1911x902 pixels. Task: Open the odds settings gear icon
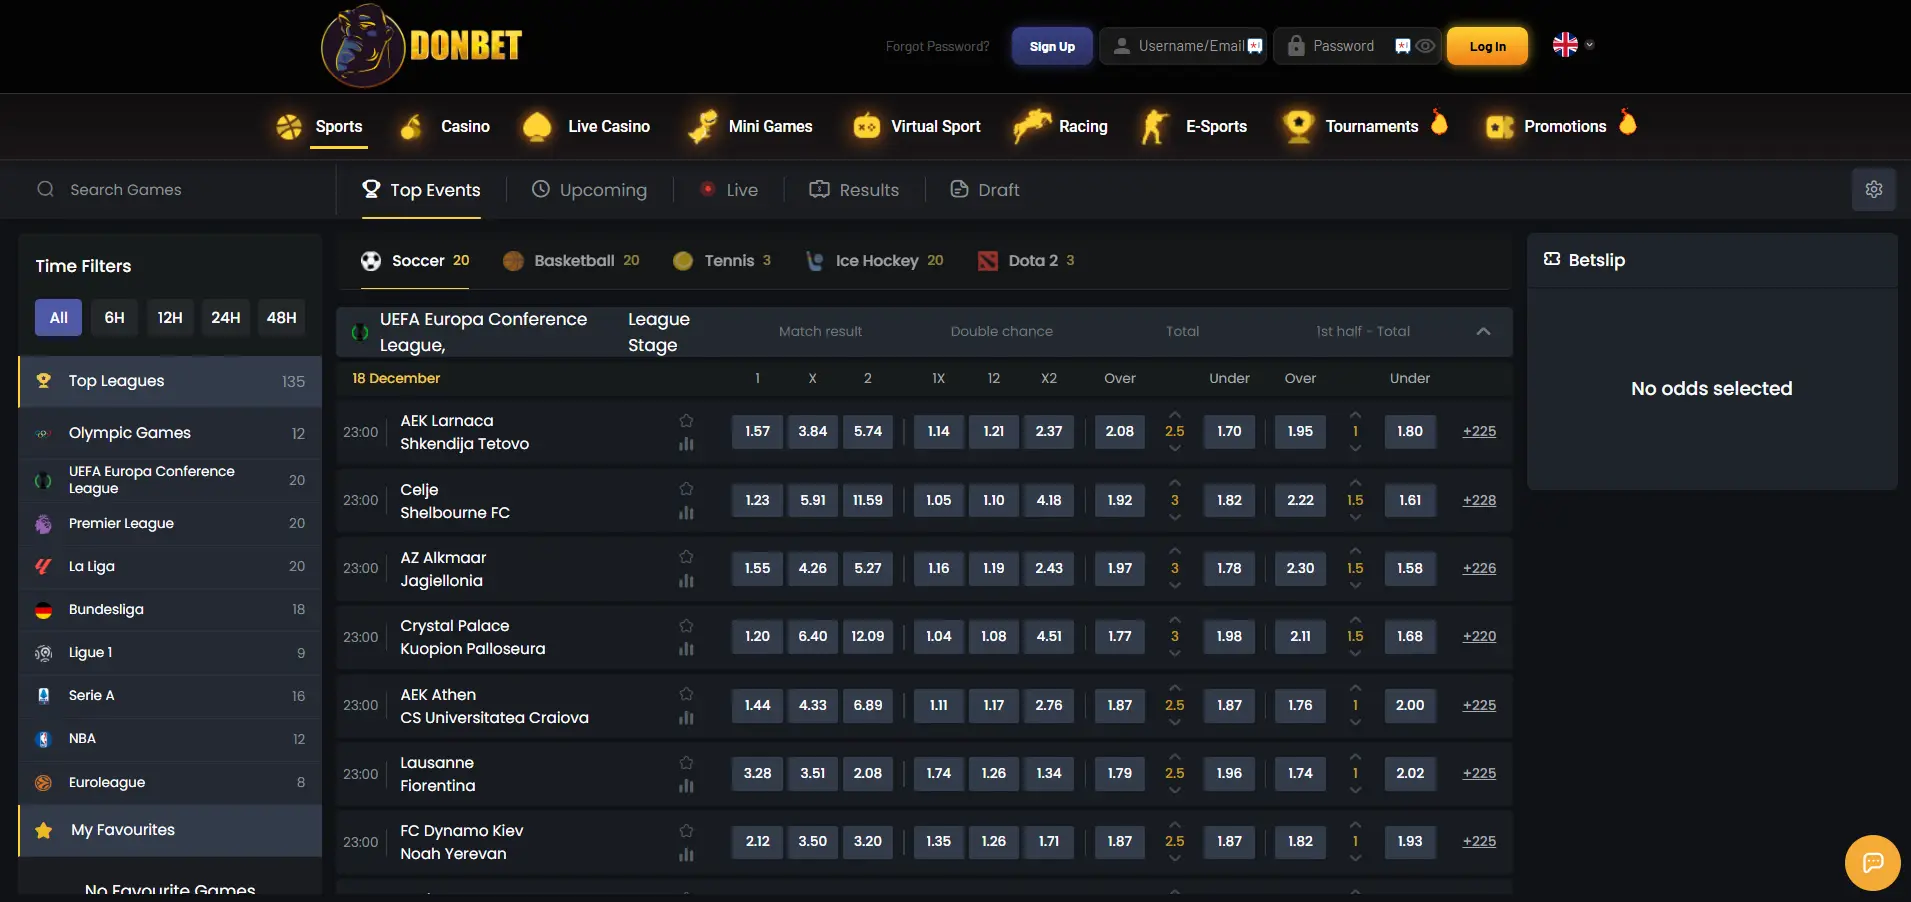pyautogui.click(x=1873, y=189)
